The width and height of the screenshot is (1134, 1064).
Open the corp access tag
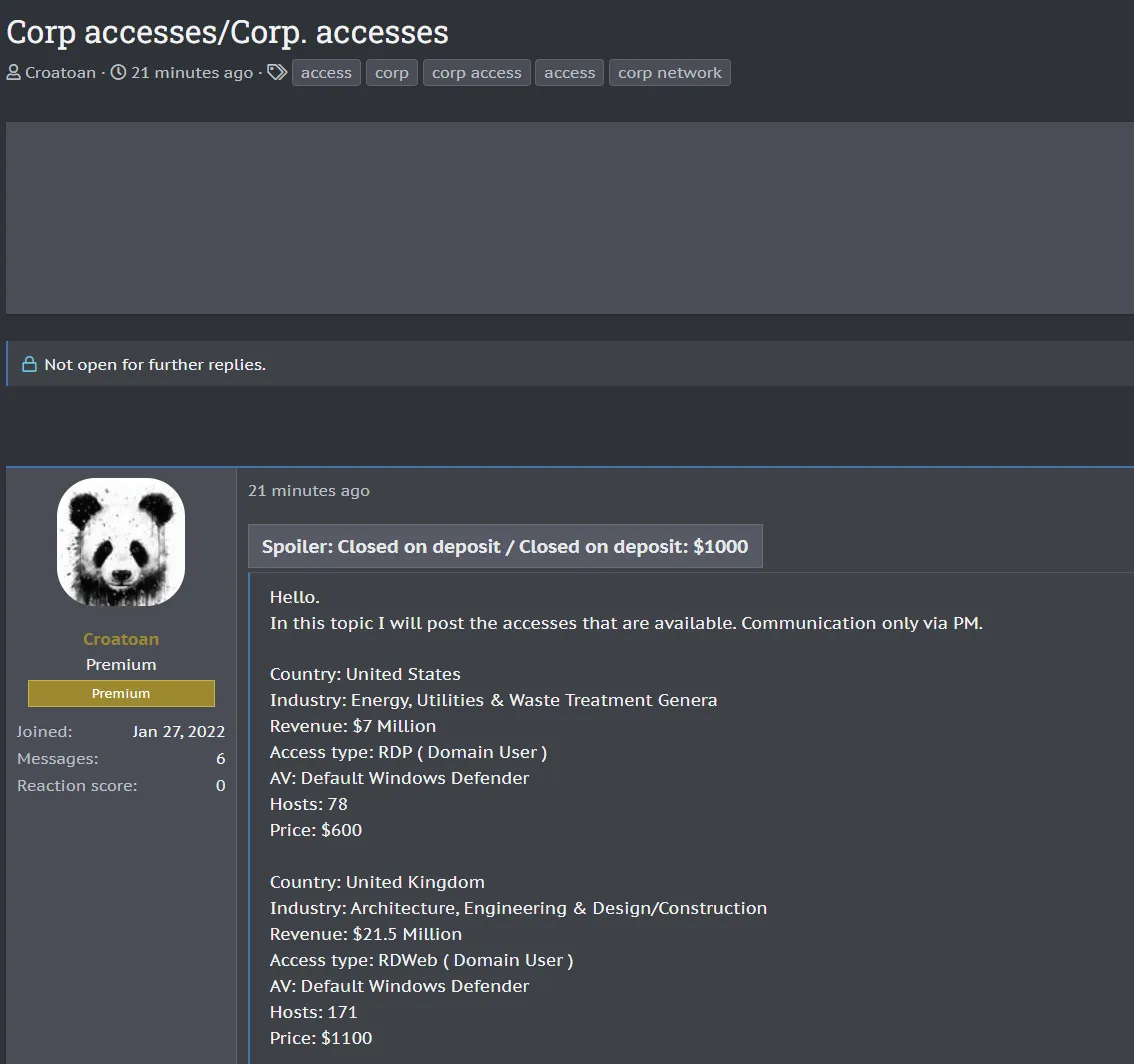point(476,73)
